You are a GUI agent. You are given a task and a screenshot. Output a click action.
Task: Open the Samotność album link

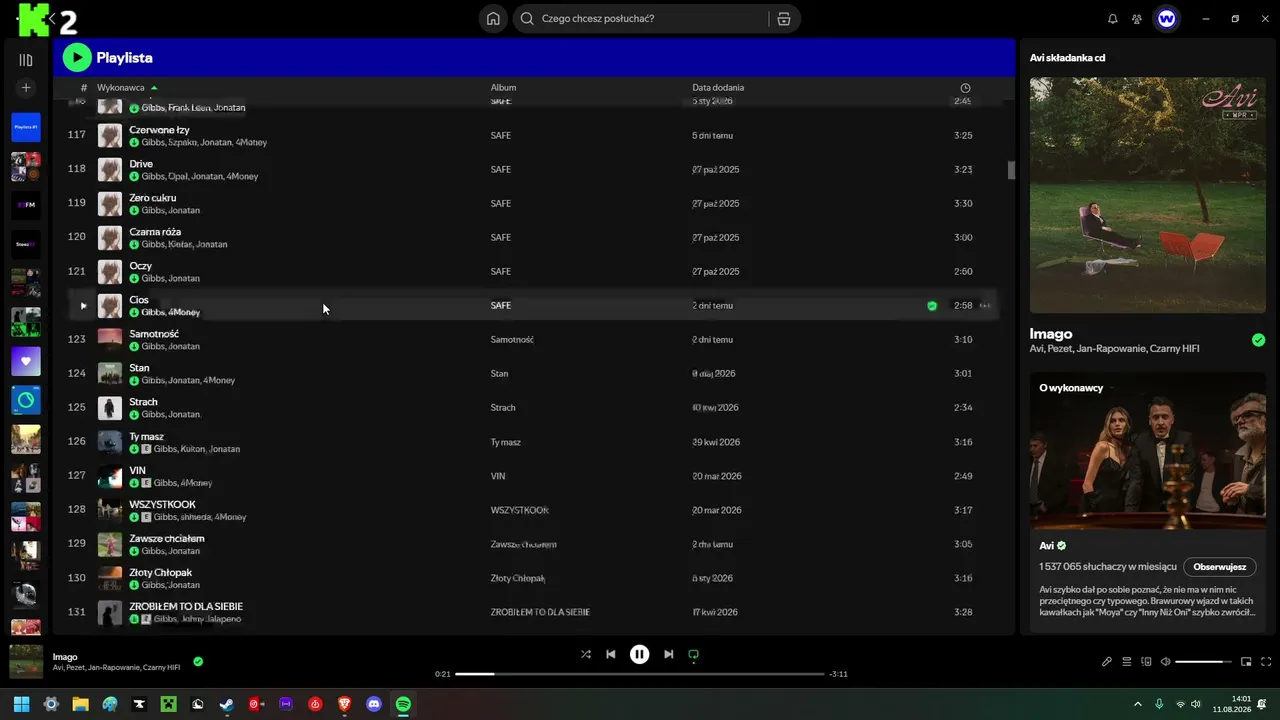[x=512, y=340]
